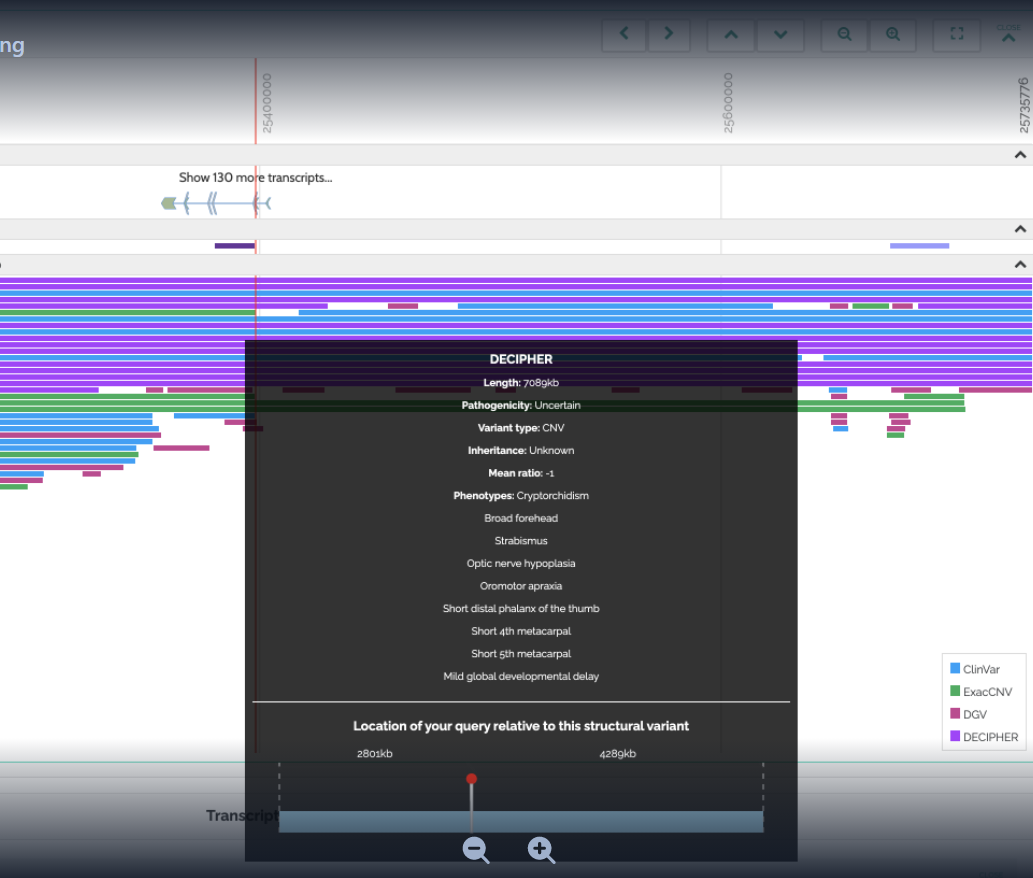1033x878 pixels.
Task: Collapse the second track section with the purple bars
Action: coord(1020,229)
